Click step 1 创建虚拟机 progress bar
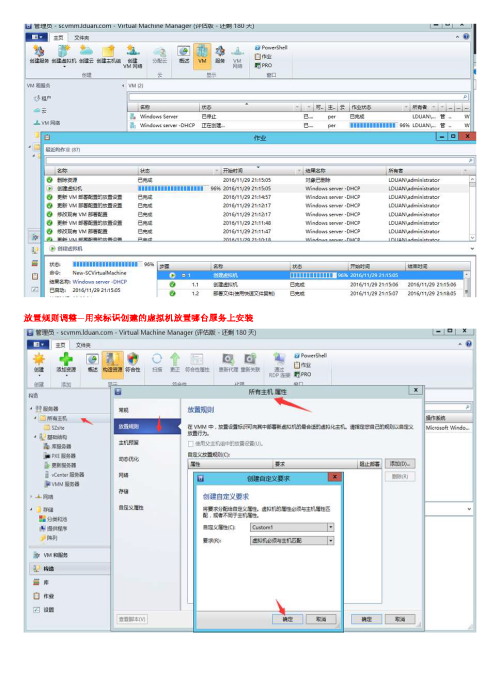Image resolution: width=500 pixels, height=677 pixels. tap(313, 275)
